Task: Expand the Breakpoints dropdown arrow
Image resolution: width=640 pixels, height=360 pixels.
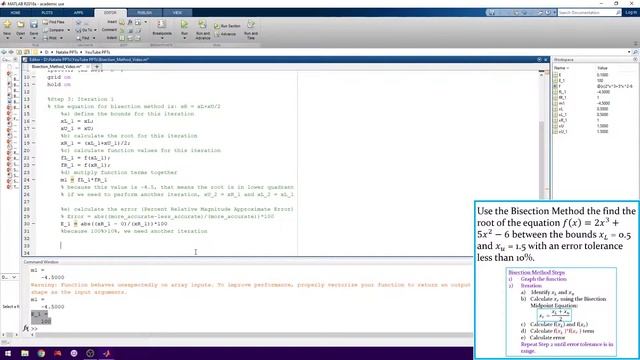Action: click(162, 38)
